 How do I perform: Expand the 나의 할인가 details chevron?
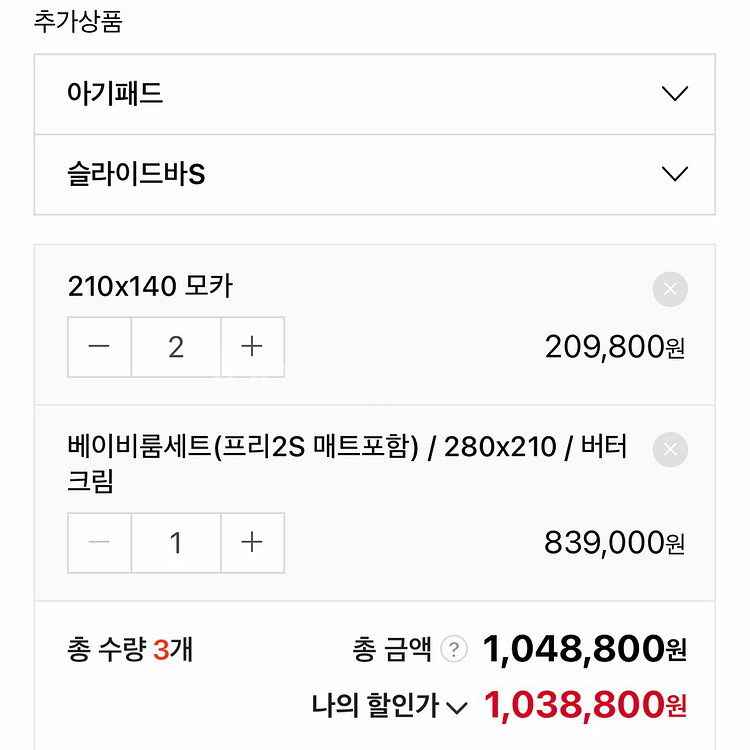pyautogui.click(x=457, y=708)
